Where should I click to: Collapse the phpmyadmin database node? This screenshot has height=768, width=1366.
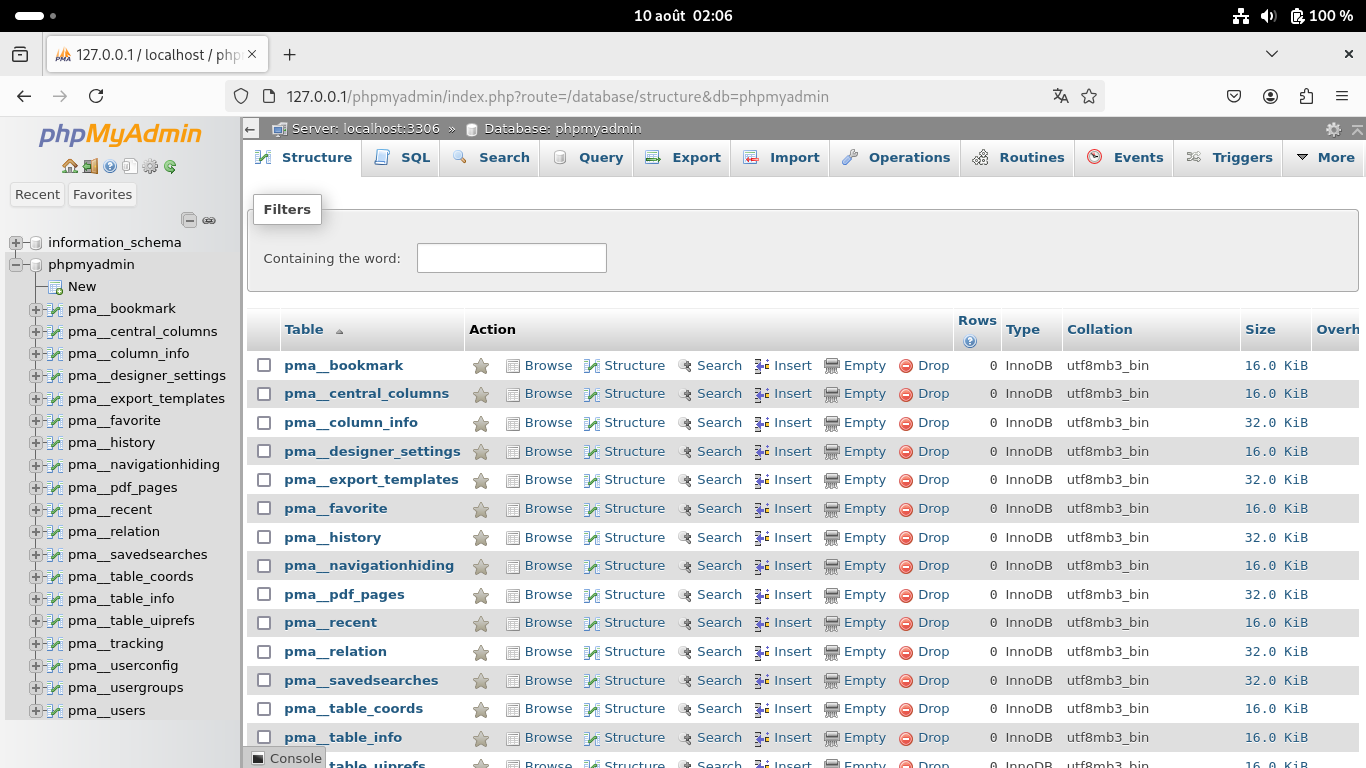click(x=16, y=265)
